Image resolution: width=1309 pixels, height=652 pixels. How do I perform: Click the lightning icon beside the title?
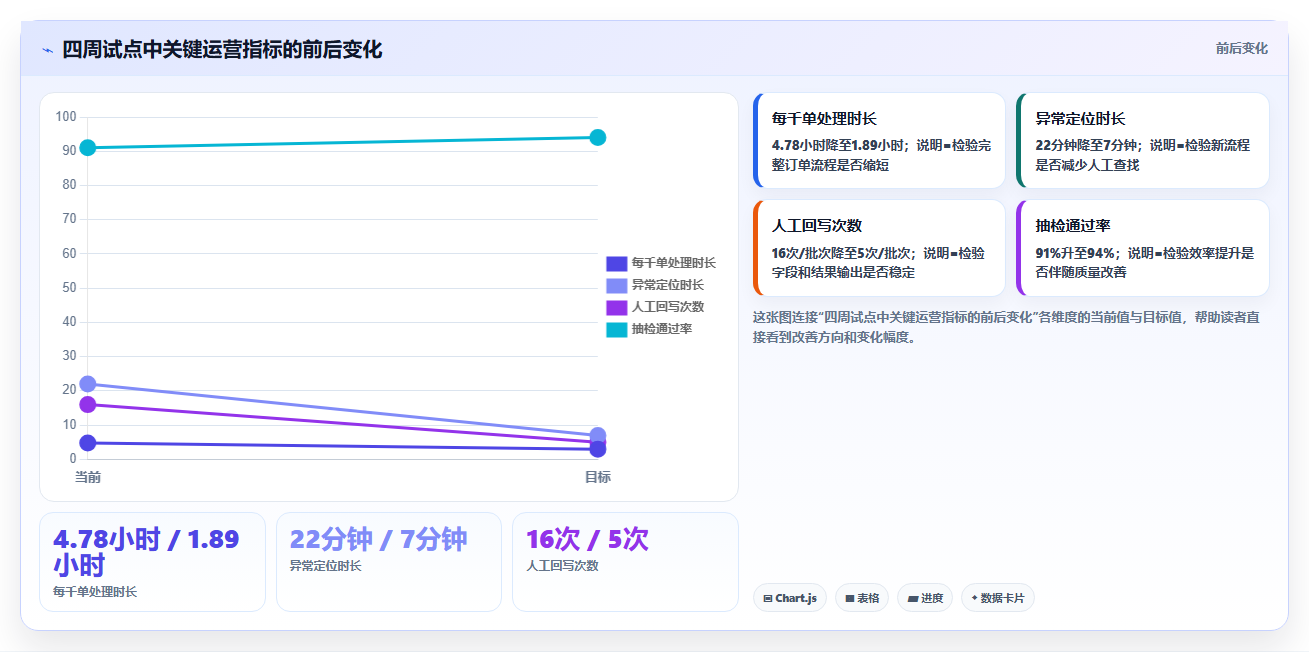(47, 50)
